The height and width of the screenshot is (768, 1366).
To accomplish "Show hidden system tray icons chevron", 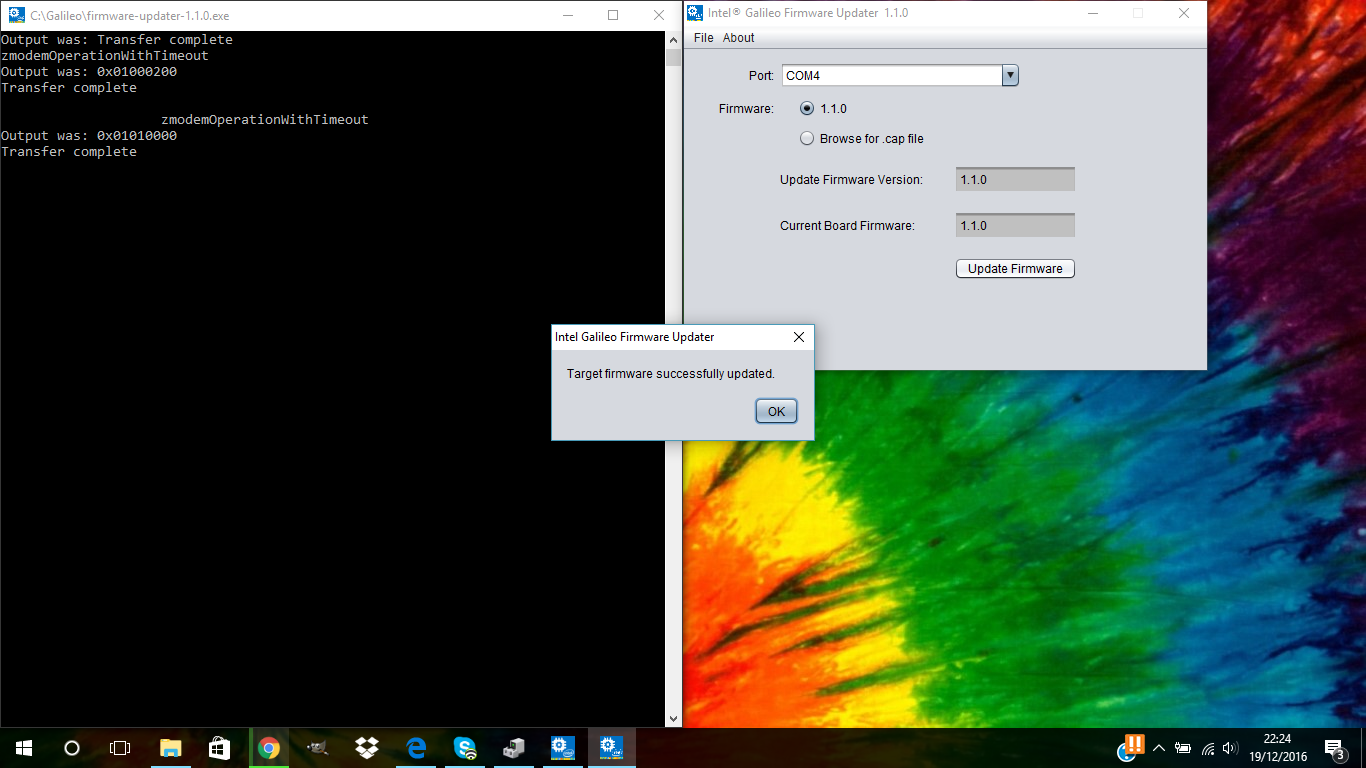I will coord(1158,748).
